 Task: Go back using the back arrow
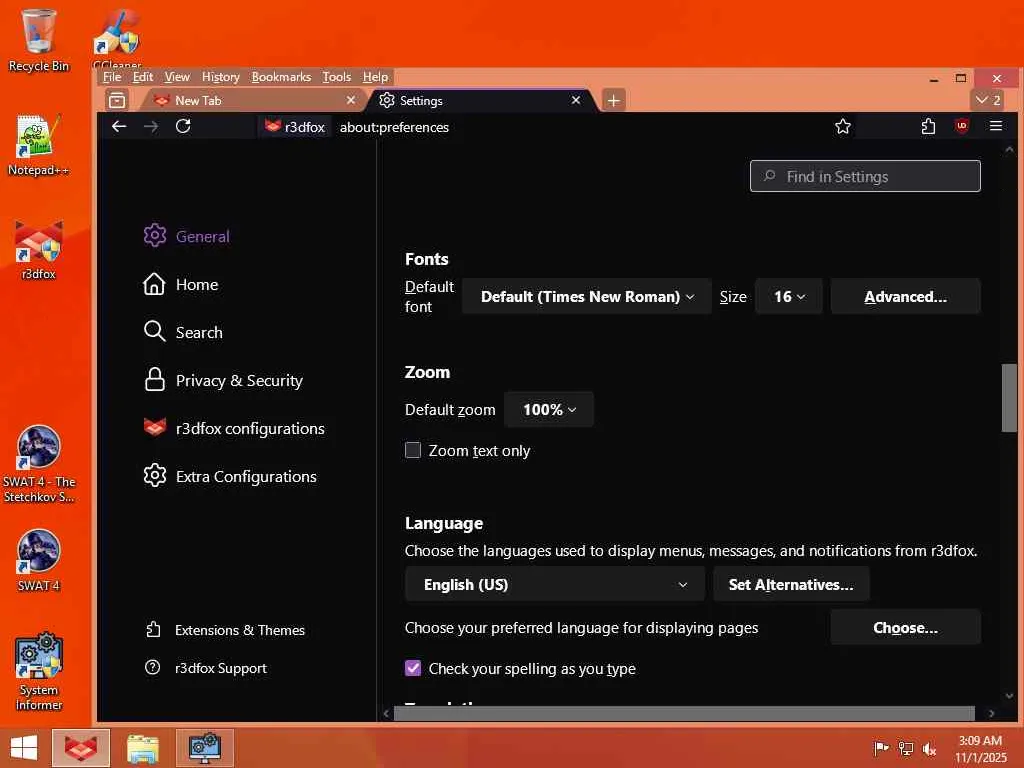(119, 126)
